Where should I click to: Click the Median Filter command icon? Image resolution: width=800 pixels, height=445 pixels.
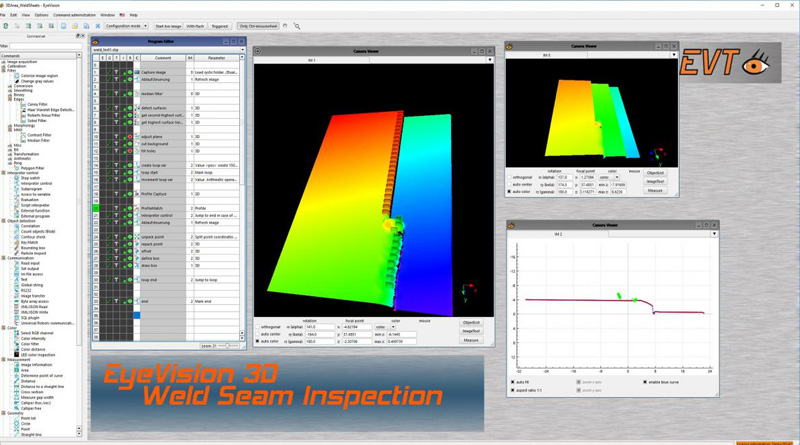click(23, 140)
